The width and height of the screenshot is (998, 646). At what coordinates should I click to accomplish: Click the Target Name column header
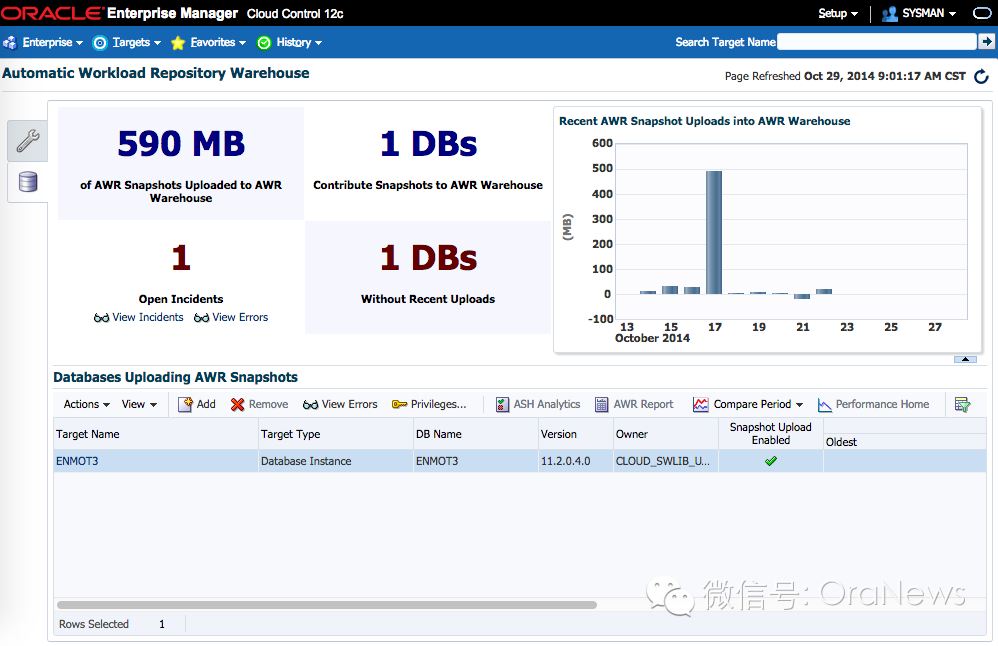(155, 434)
